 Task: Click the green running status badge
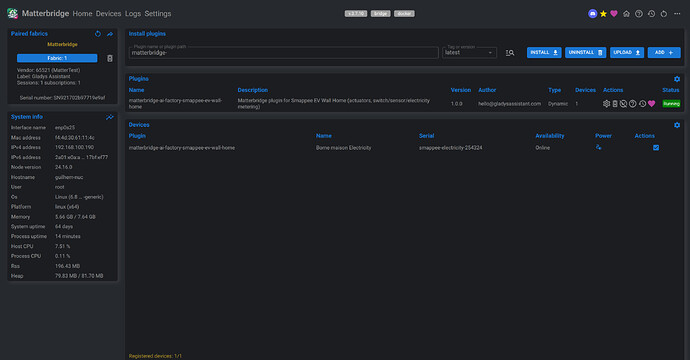click(x=672, y=104)
